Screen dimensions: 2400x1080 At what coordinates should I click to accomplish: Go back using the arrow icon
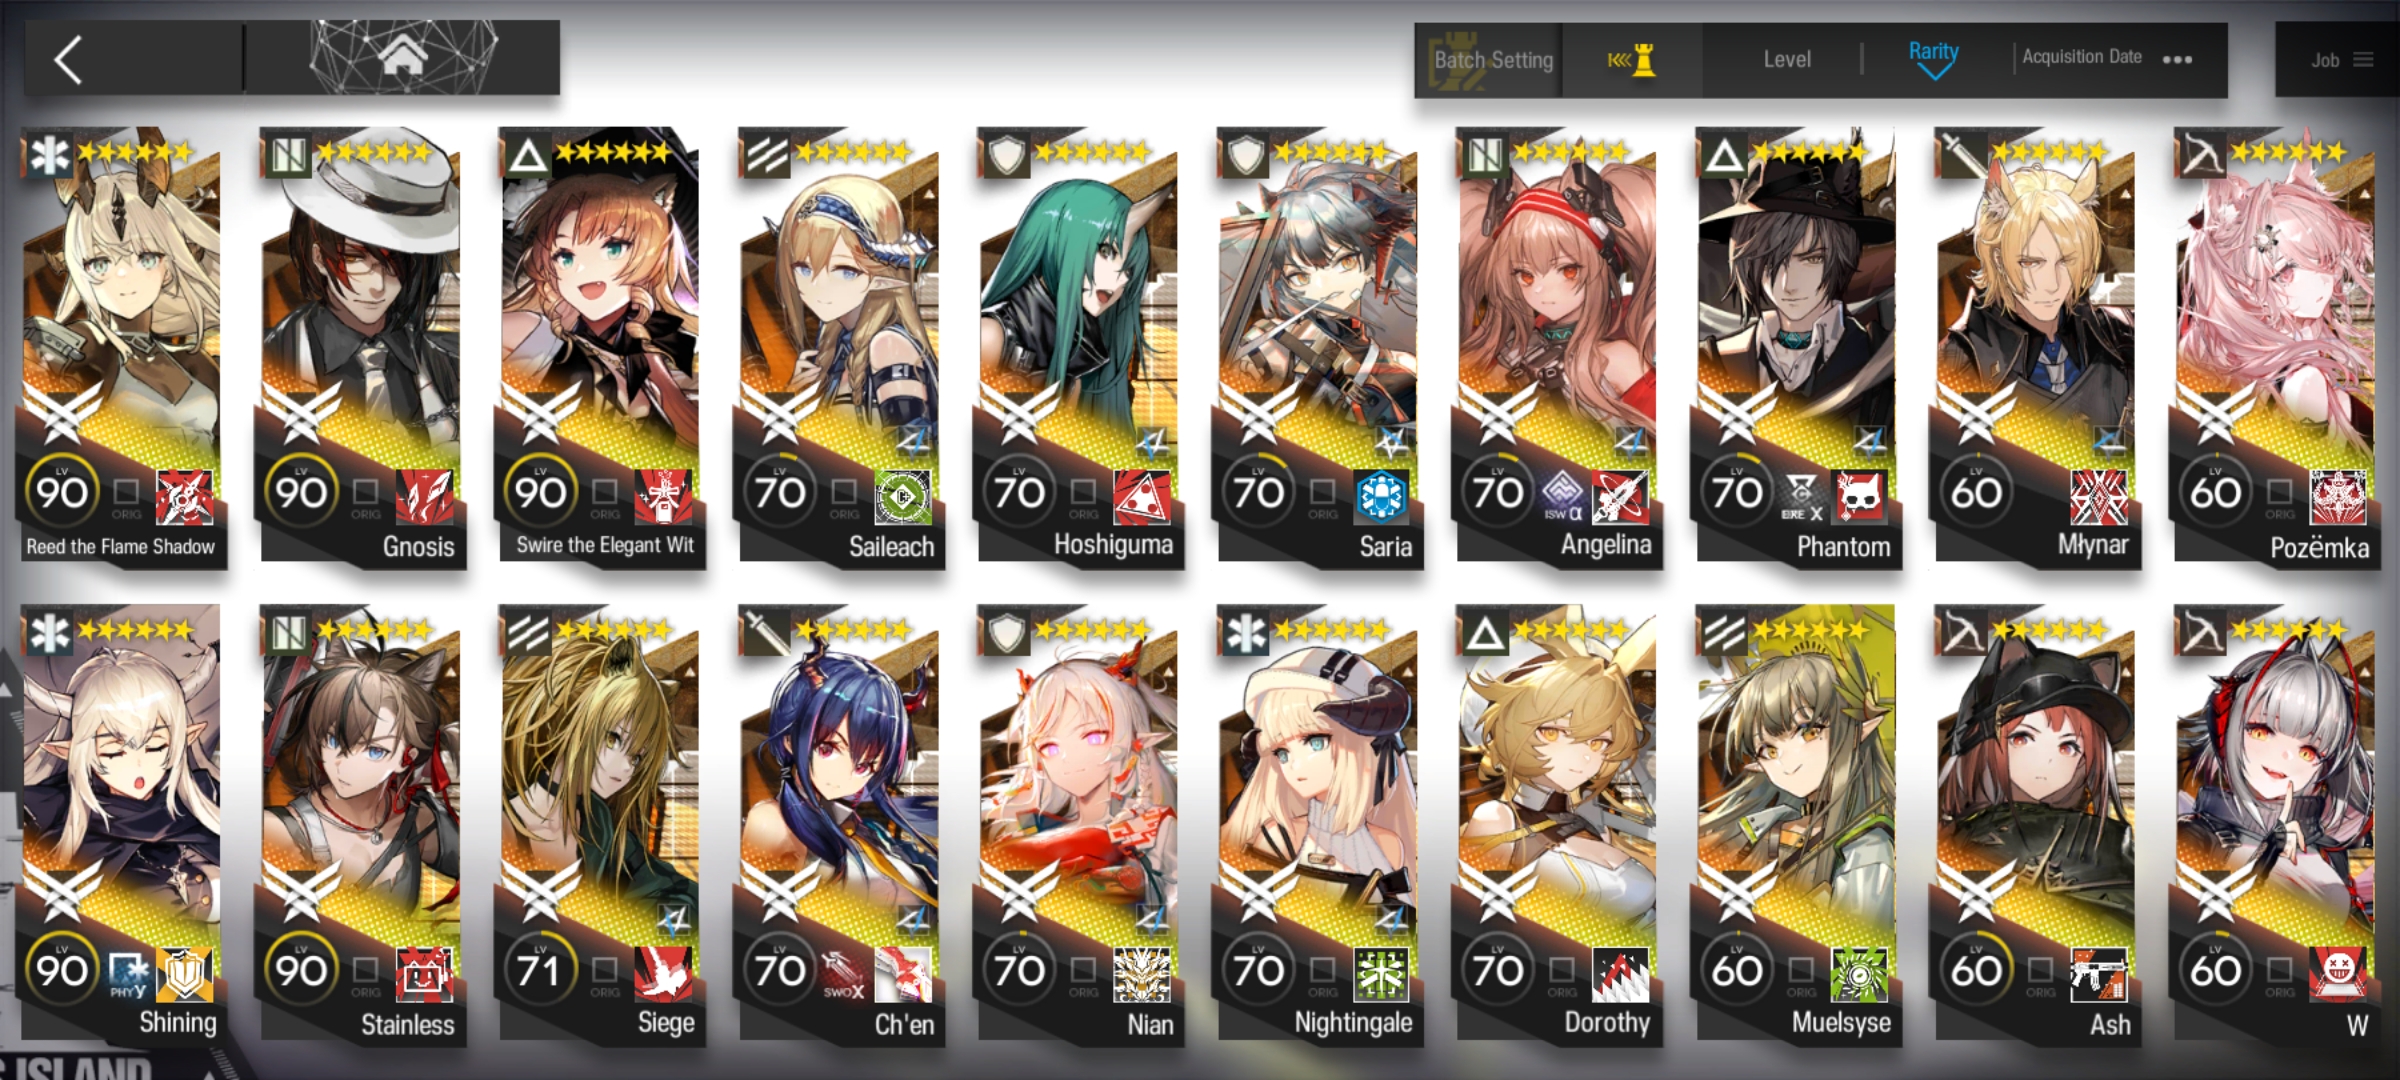click(68, 60)
